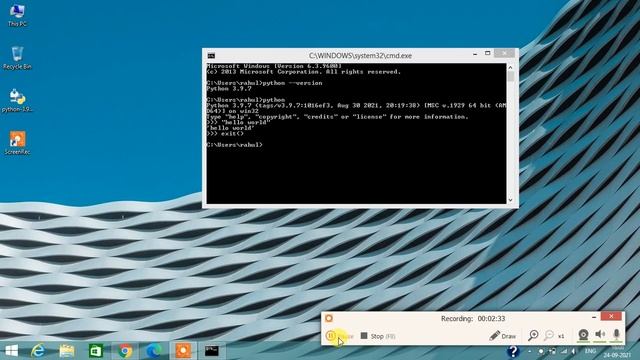Switch to the cmd.exe taskbar icon
This screenshot has width=640, height=360.
click(211, 351)
